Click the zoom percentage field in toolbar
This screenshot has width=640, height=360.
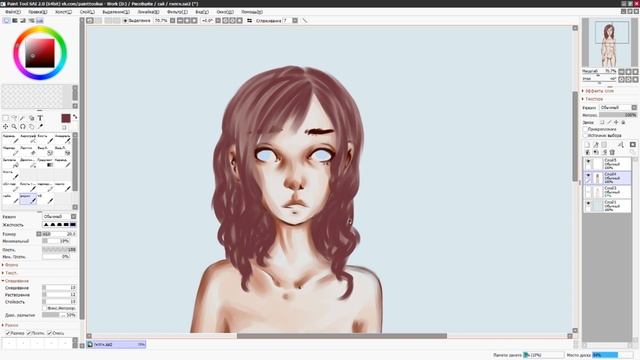[x=161, y=20]
